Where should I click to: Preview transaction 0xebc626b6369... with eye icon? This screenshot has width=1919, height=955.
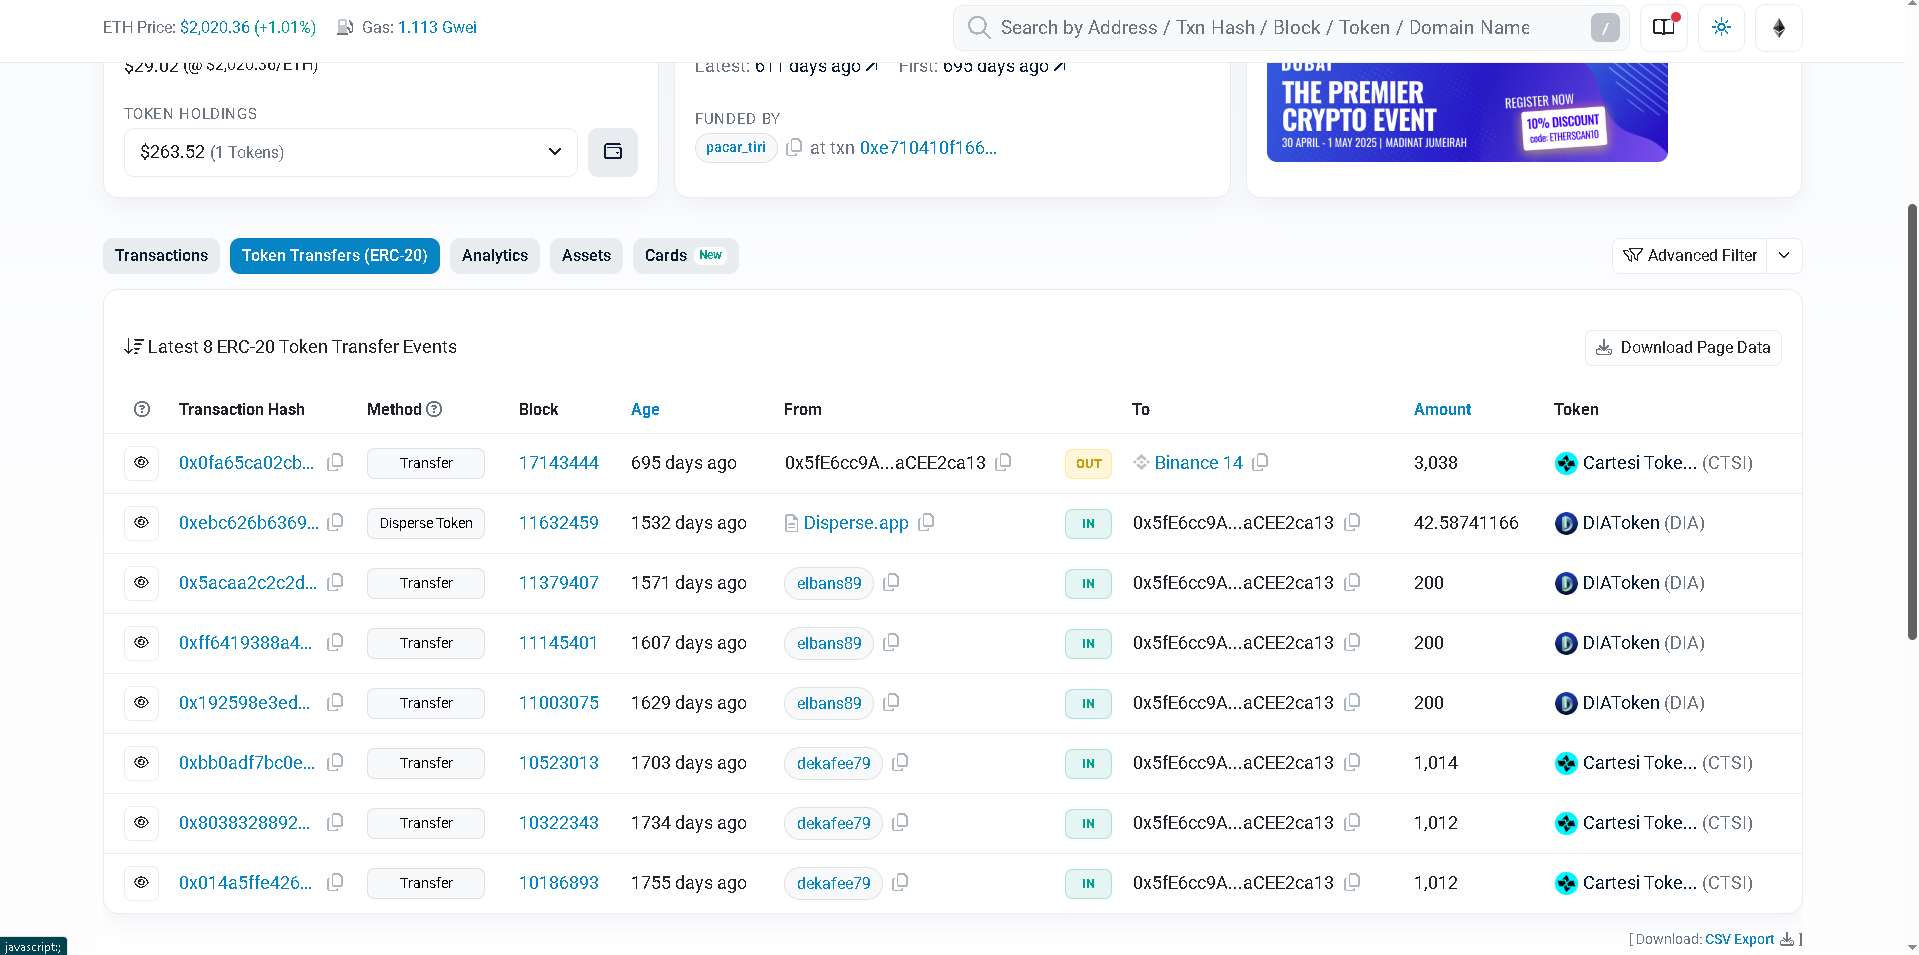tap(141, 523)
